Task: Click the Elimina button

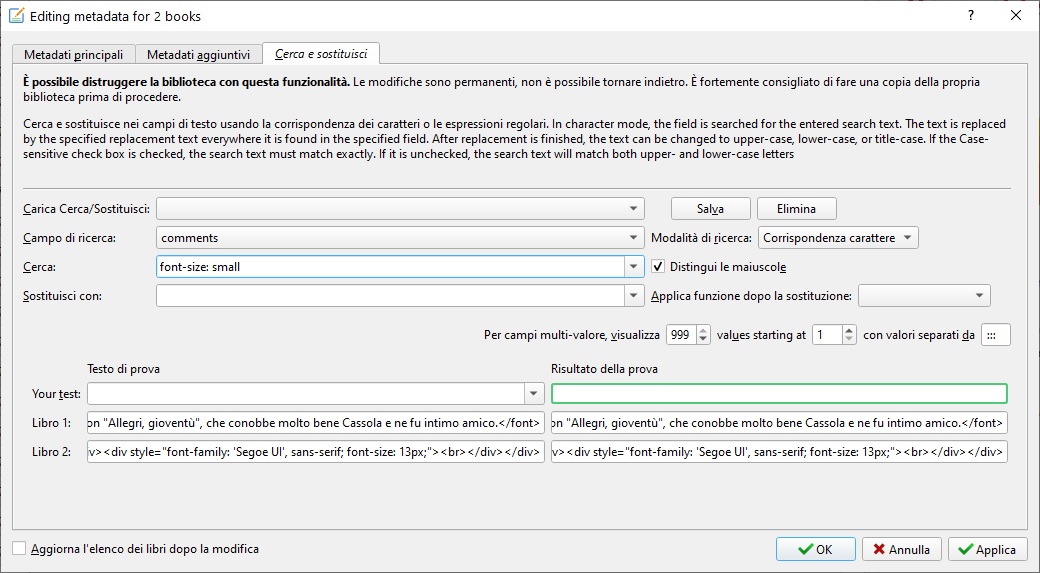Action: point(796,209)
